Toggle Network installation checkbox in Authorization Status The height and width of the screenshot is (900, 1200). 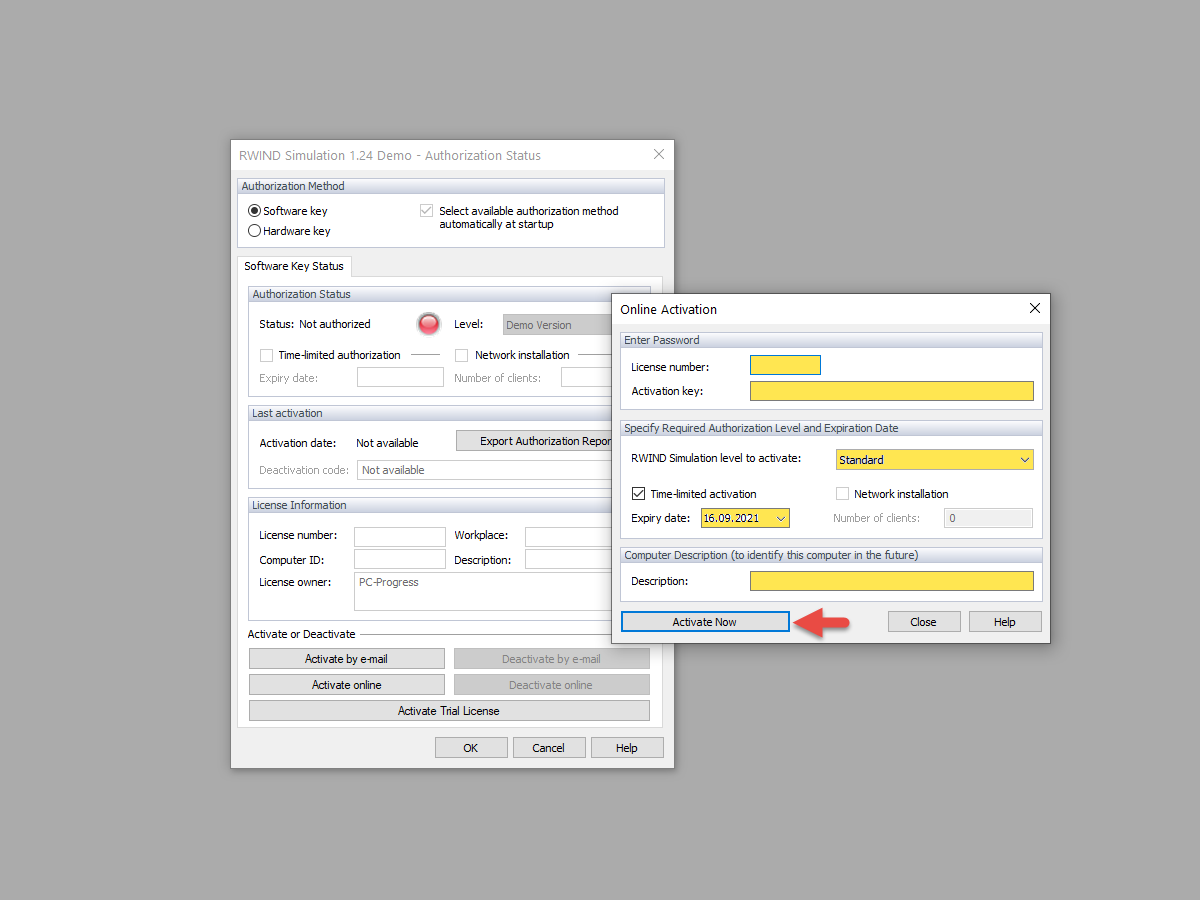462,355
